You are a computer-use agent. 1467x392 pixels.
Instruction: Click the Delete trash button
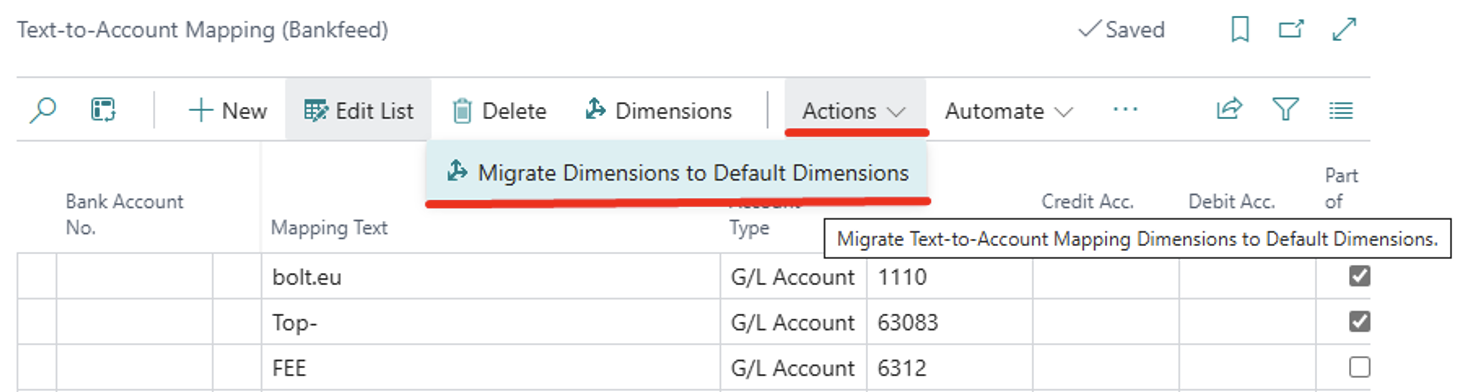pos(499,111)
